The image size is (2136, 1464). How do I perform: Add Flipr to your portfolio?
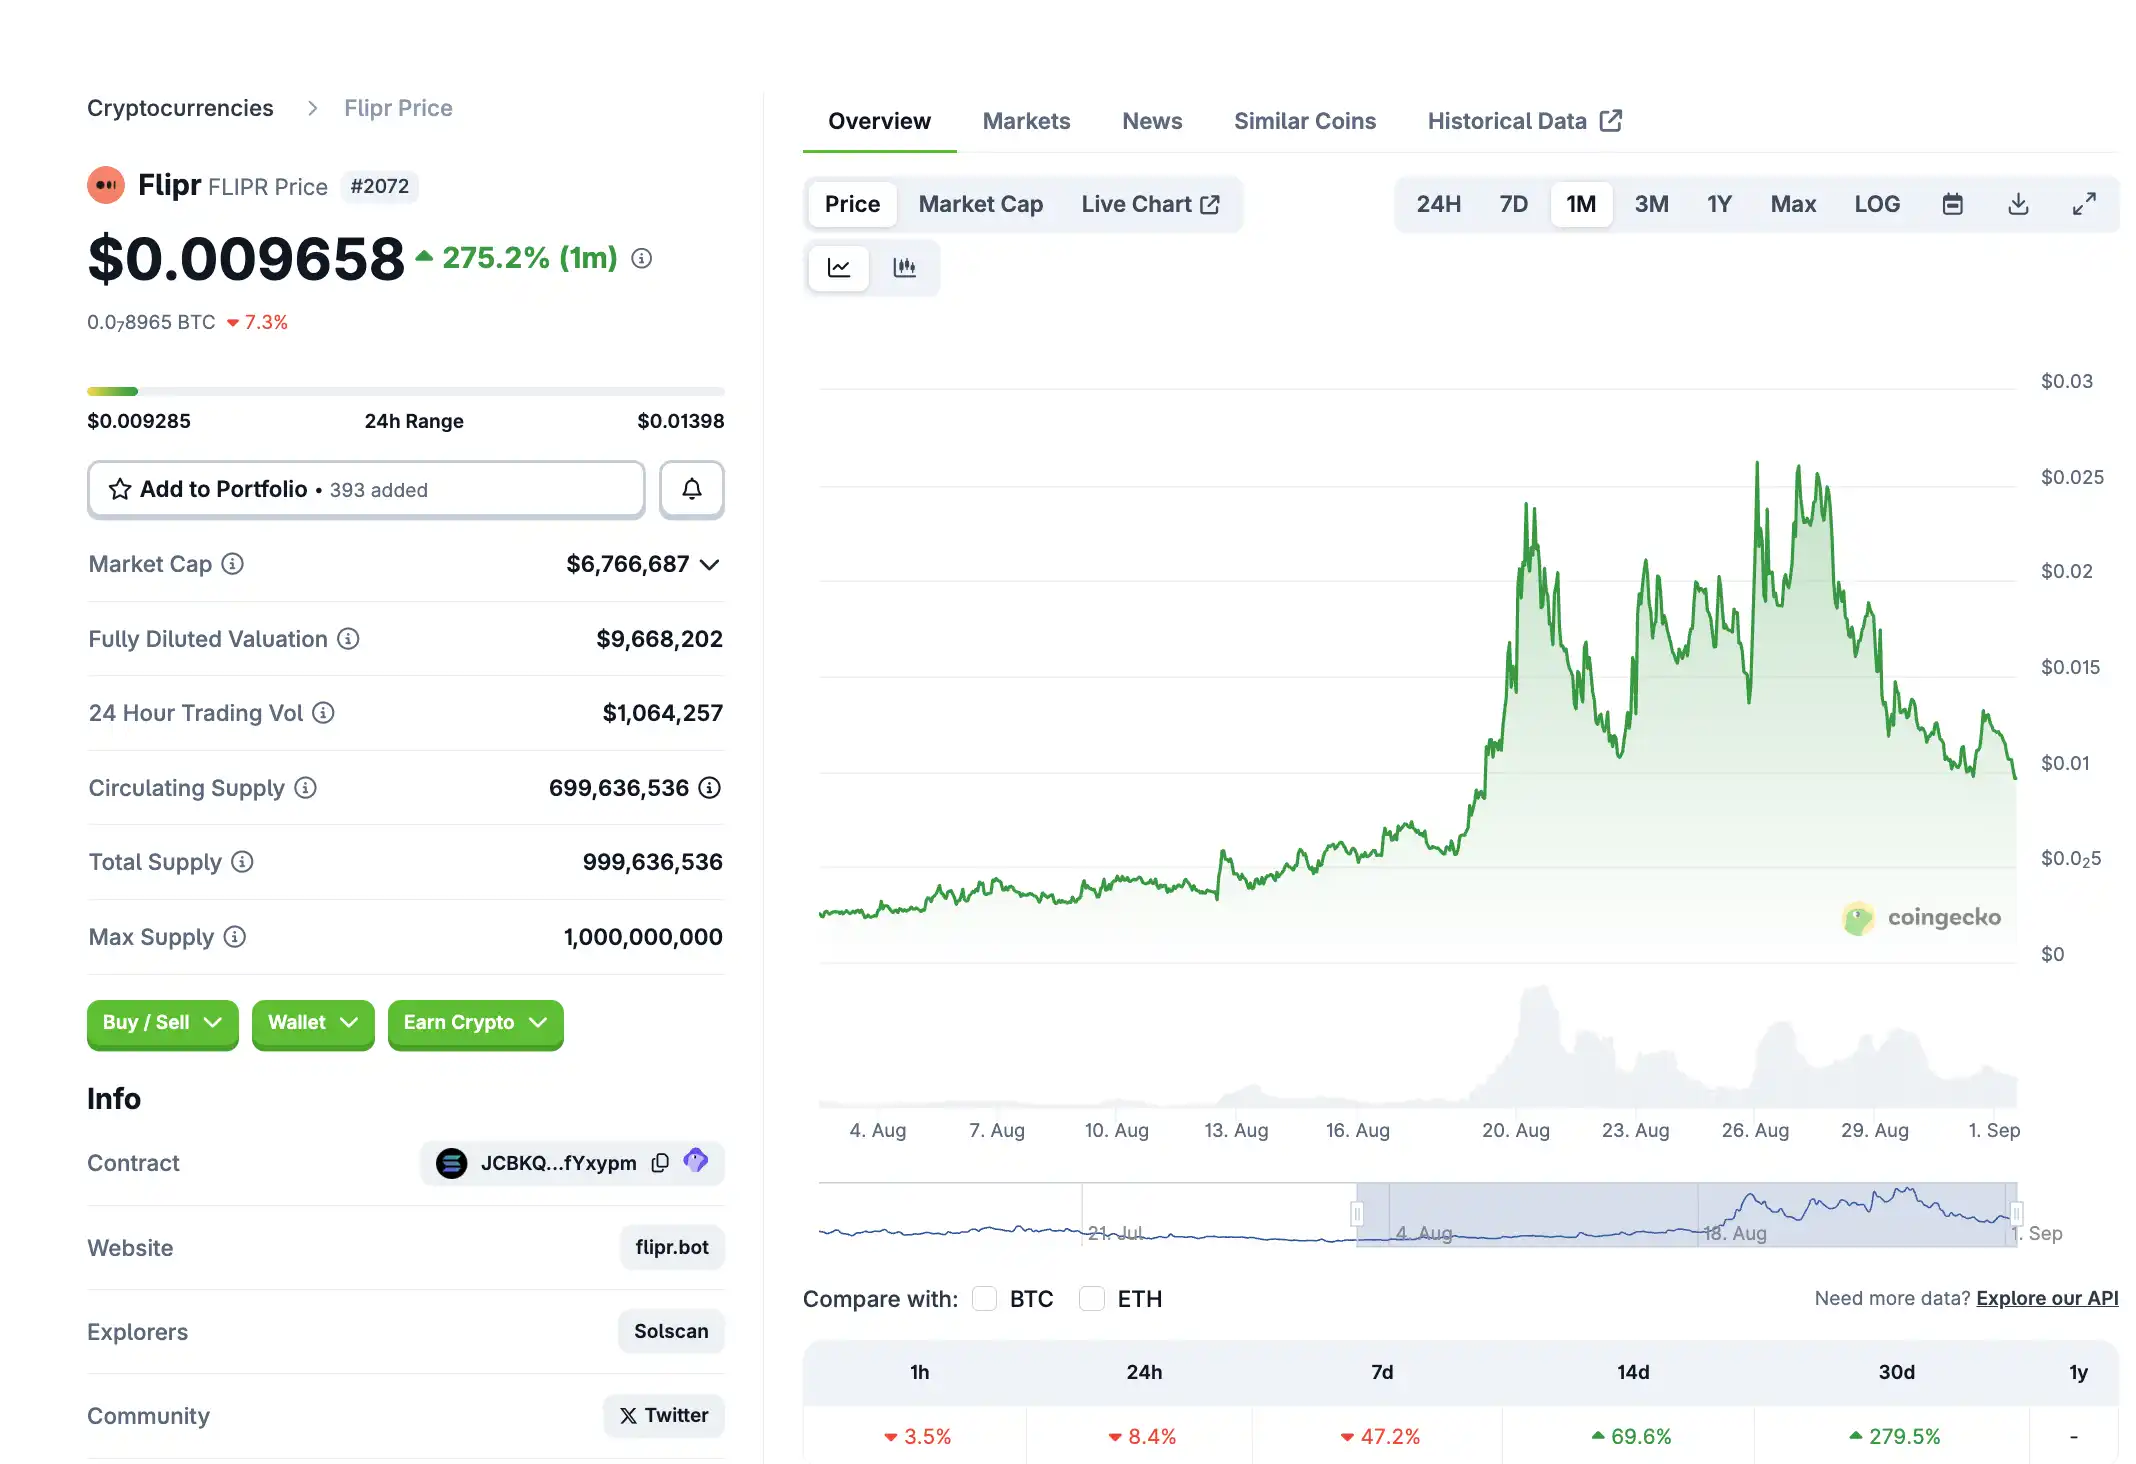coord(222,489)
